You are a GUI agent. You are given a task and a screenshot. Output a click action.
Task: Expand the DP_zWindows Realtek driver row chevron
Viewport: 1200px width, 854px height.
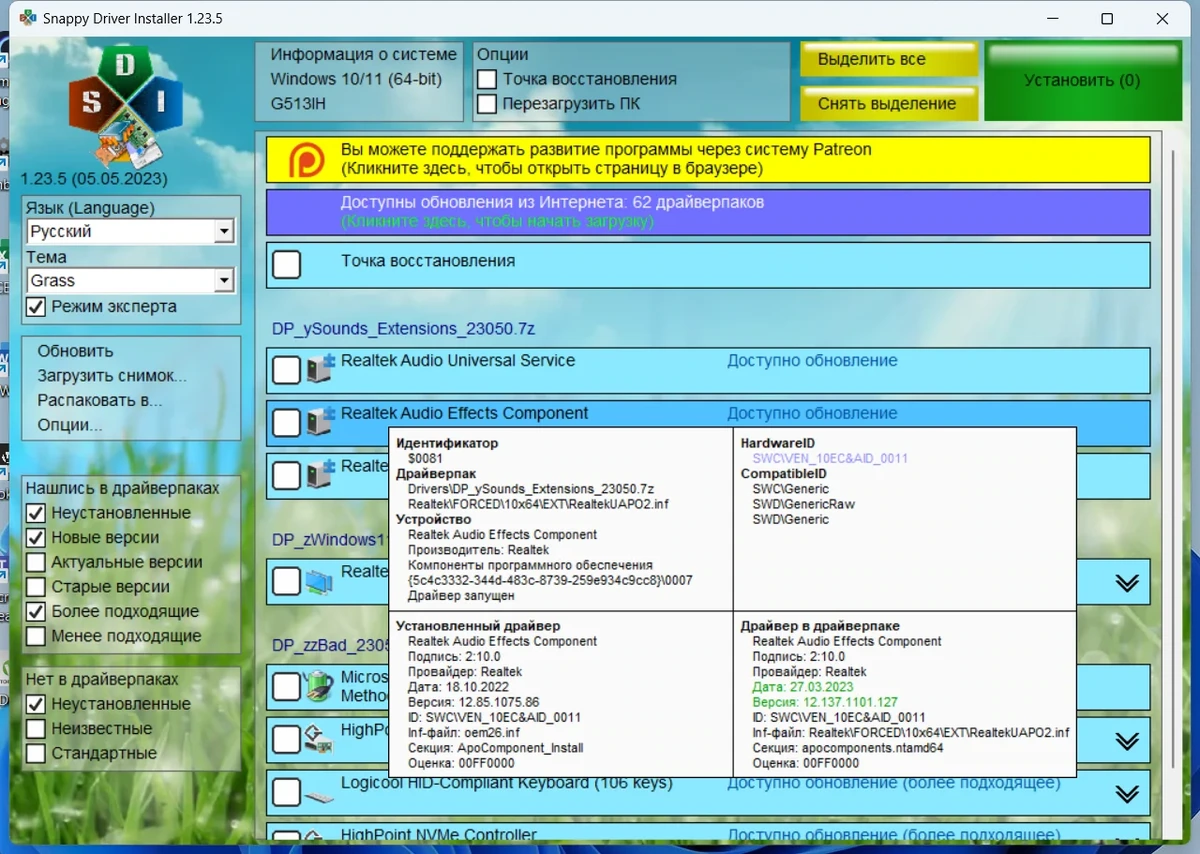point(1127,583)
